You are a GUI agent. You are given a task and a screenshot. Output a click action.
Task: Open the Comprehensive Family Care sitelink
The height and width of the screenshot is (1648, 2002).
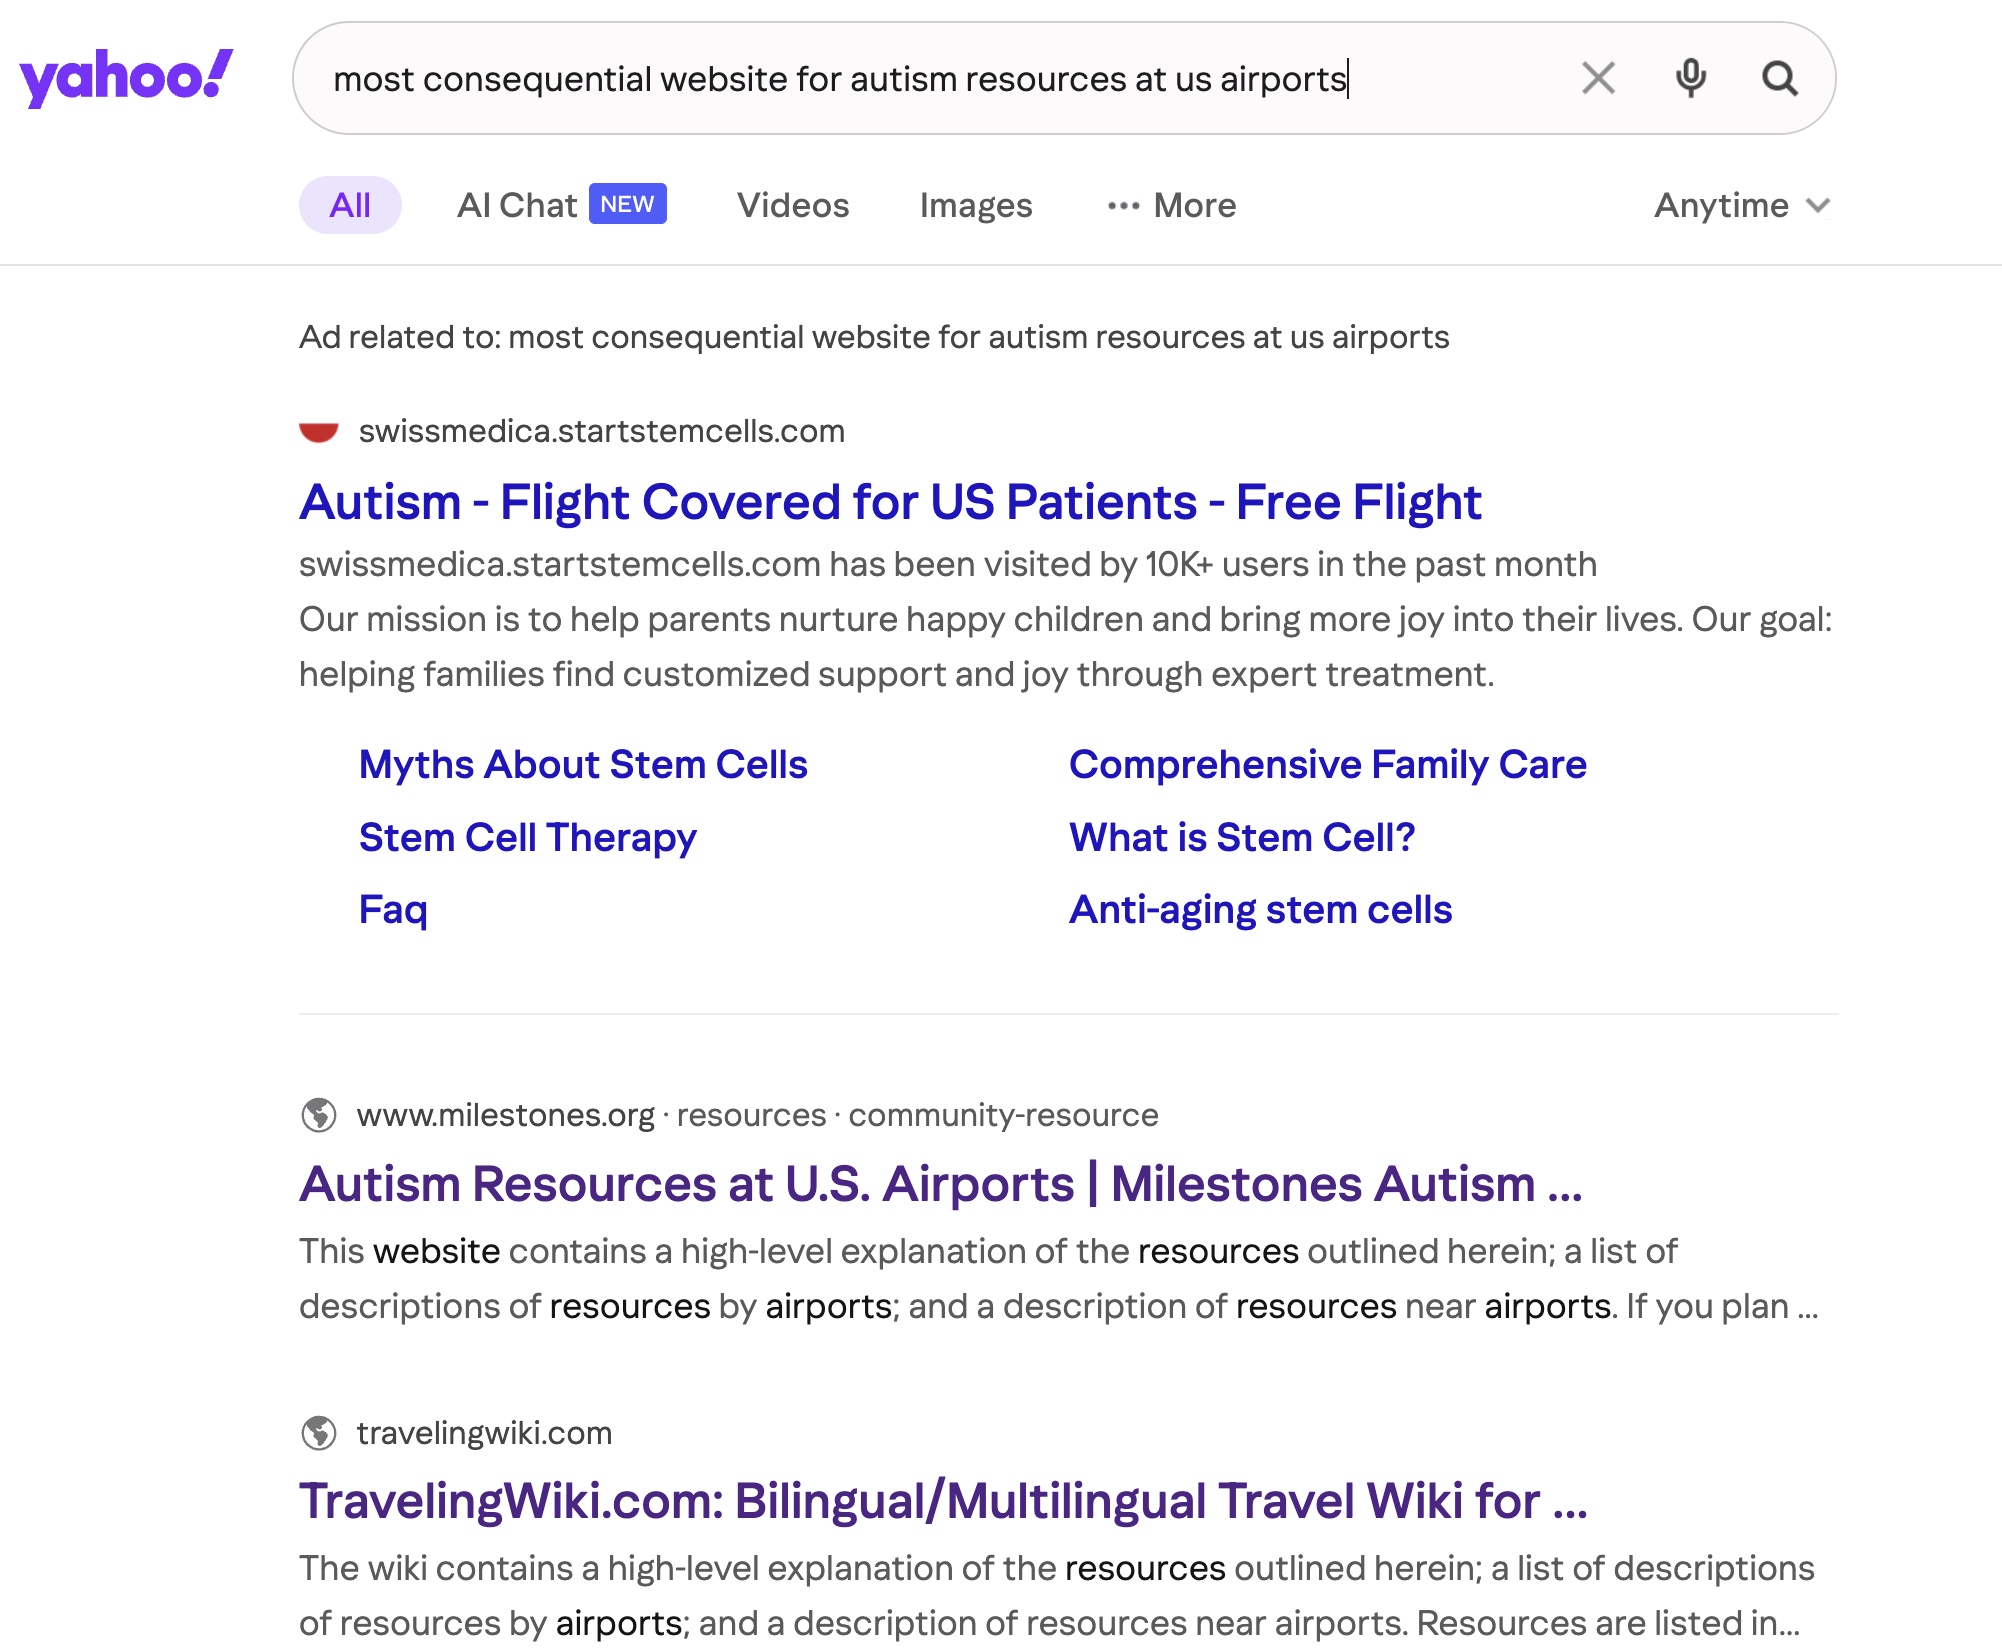pos(1327,765)
